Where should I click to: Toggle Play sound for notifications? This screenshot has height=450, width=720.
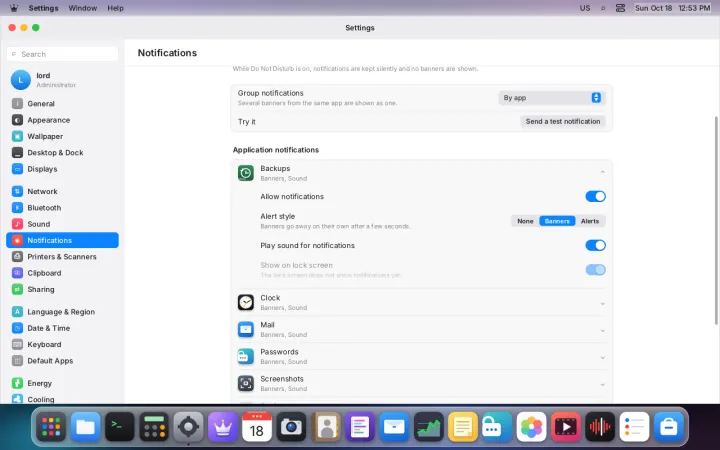click(x=595, y=245)
